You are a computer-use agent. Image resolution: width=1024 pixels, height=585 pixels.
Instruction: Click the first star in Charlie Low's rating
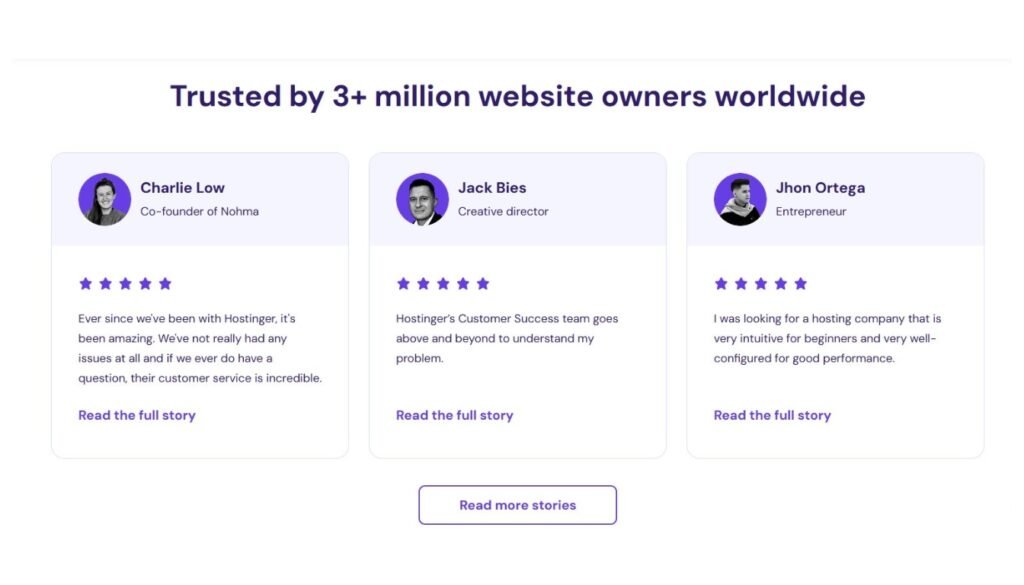[x=86, y=284]
